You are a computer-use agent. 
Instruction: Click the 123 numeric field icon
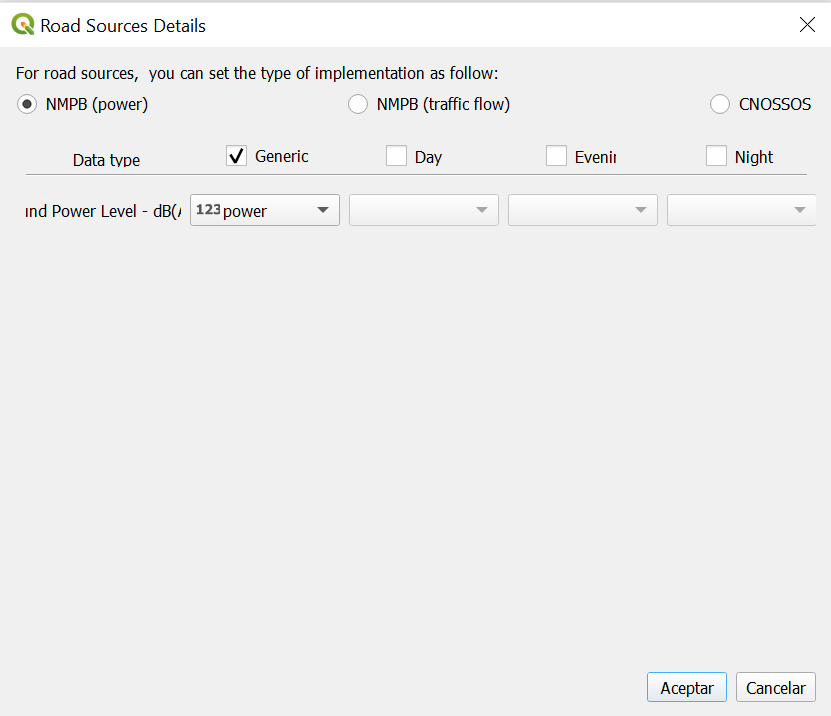coord(208,210)
